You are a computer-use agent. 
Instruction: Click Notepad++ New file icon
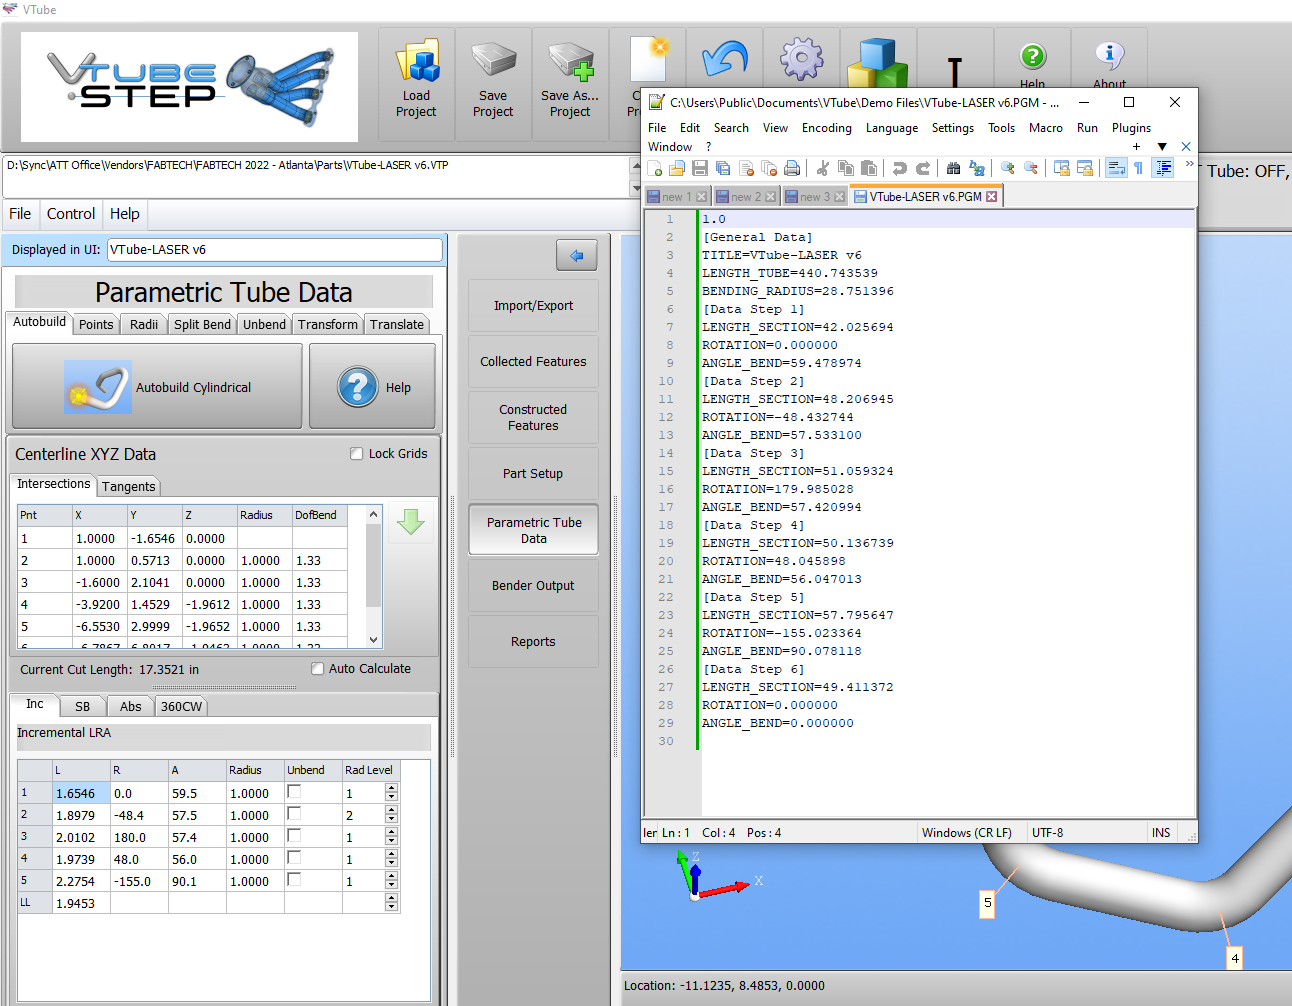654,168
